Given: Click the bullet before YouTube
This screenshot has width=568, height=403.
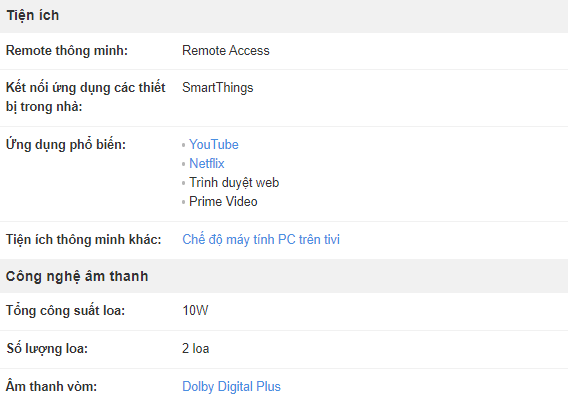Looking at the screenshot, I should (x=184, y=145).
